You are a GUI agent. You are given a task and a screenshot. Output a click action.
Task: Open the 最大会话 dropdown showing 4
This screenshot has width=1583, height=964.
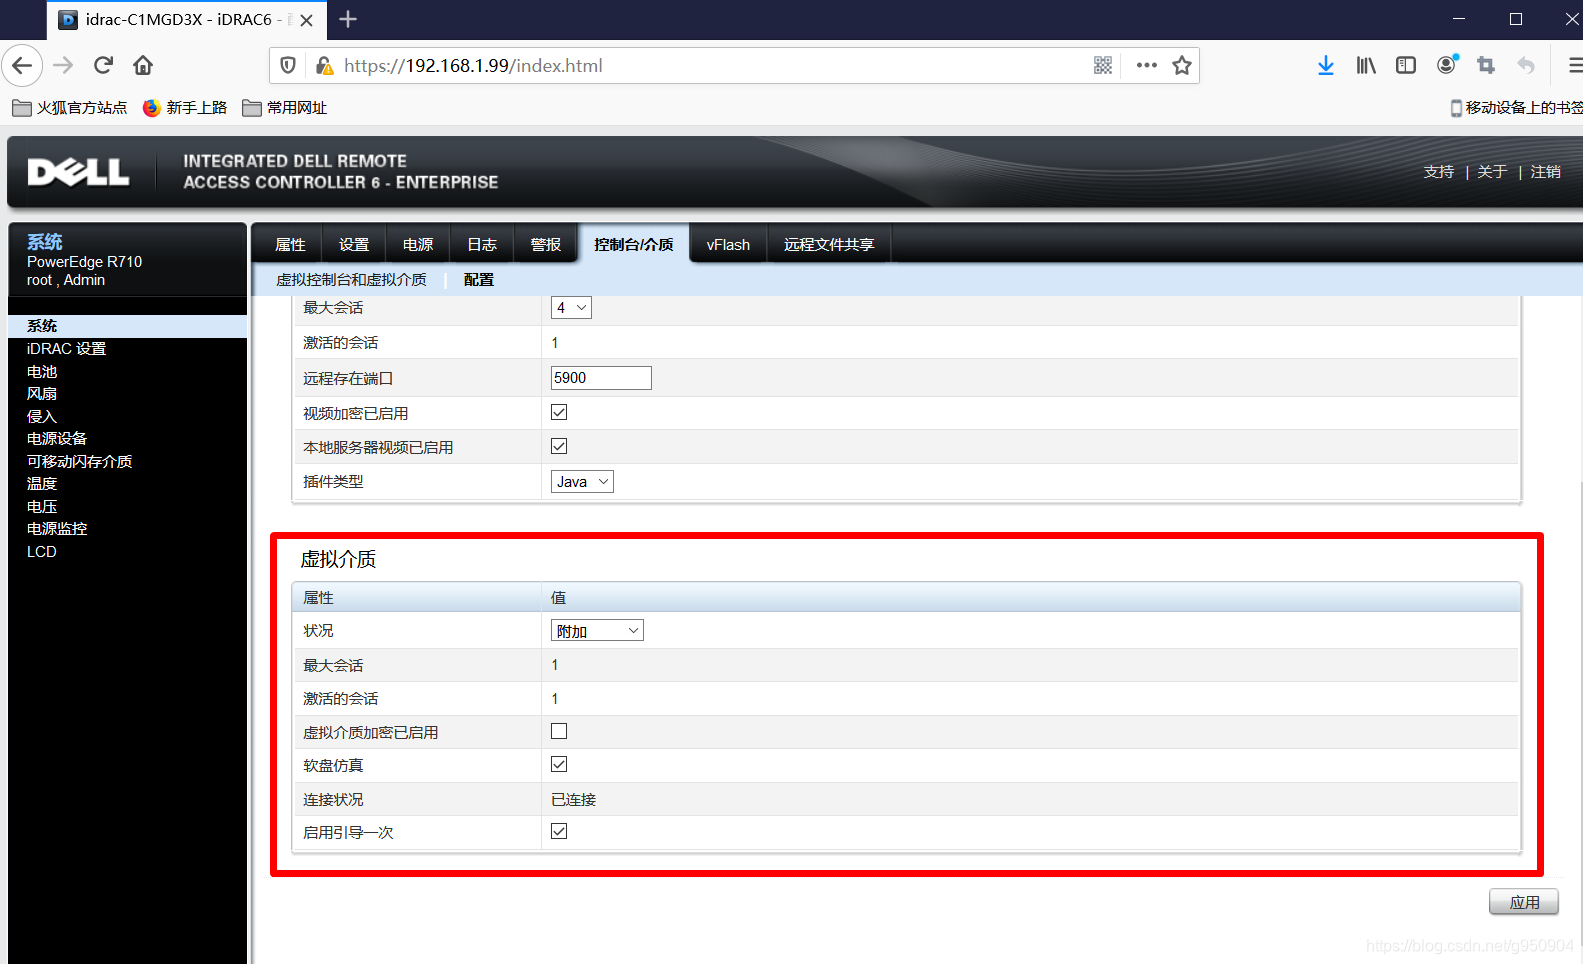pos(571,308)
